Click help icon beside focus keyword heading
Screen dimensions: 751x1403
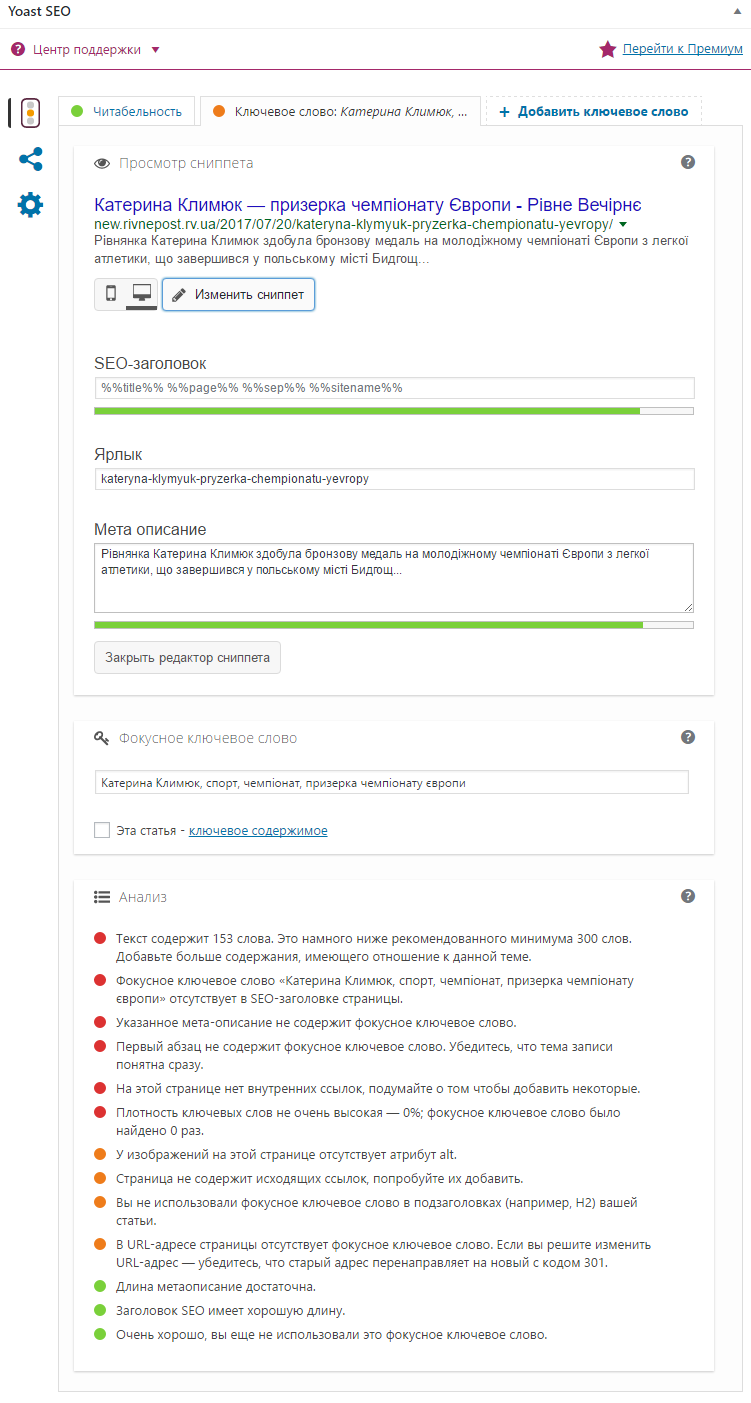pos(688,737)
